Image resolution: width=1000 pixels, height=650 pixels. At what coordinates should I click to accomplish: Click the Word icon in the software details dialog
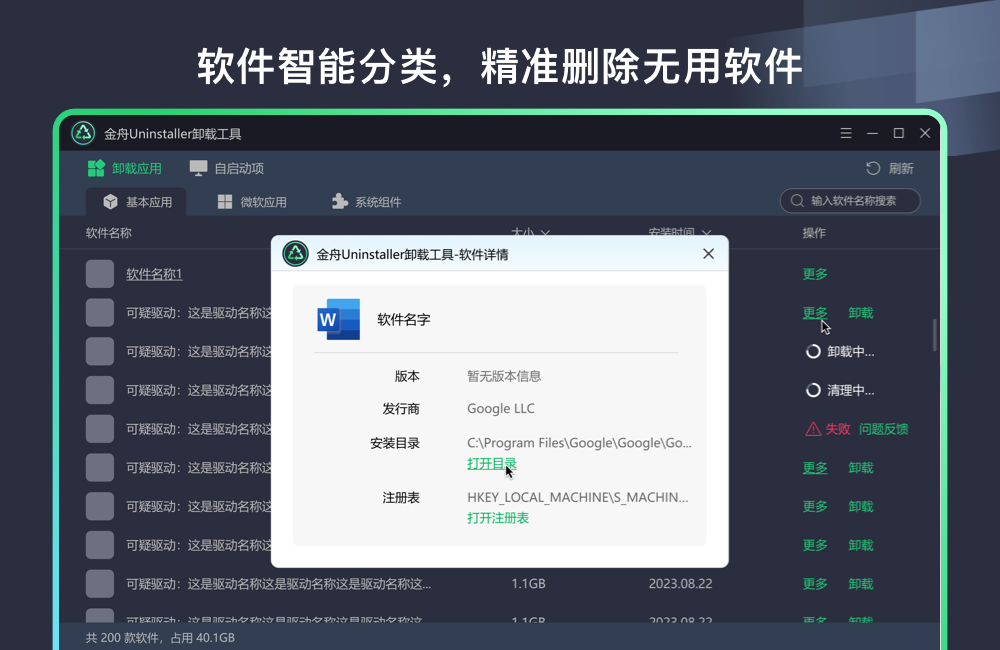(338, 319)
